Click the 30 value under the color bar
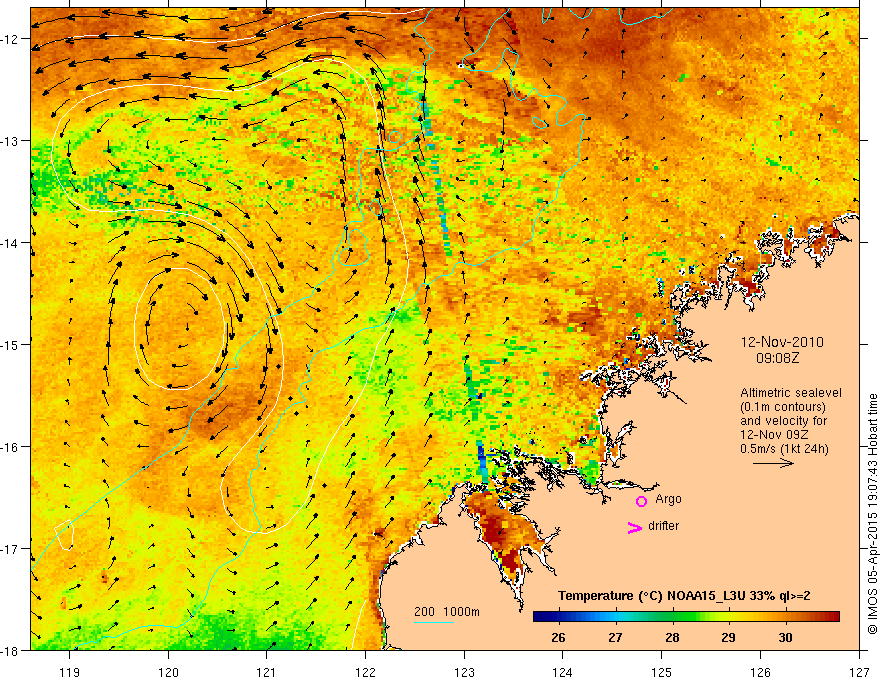 coord(785,637)
